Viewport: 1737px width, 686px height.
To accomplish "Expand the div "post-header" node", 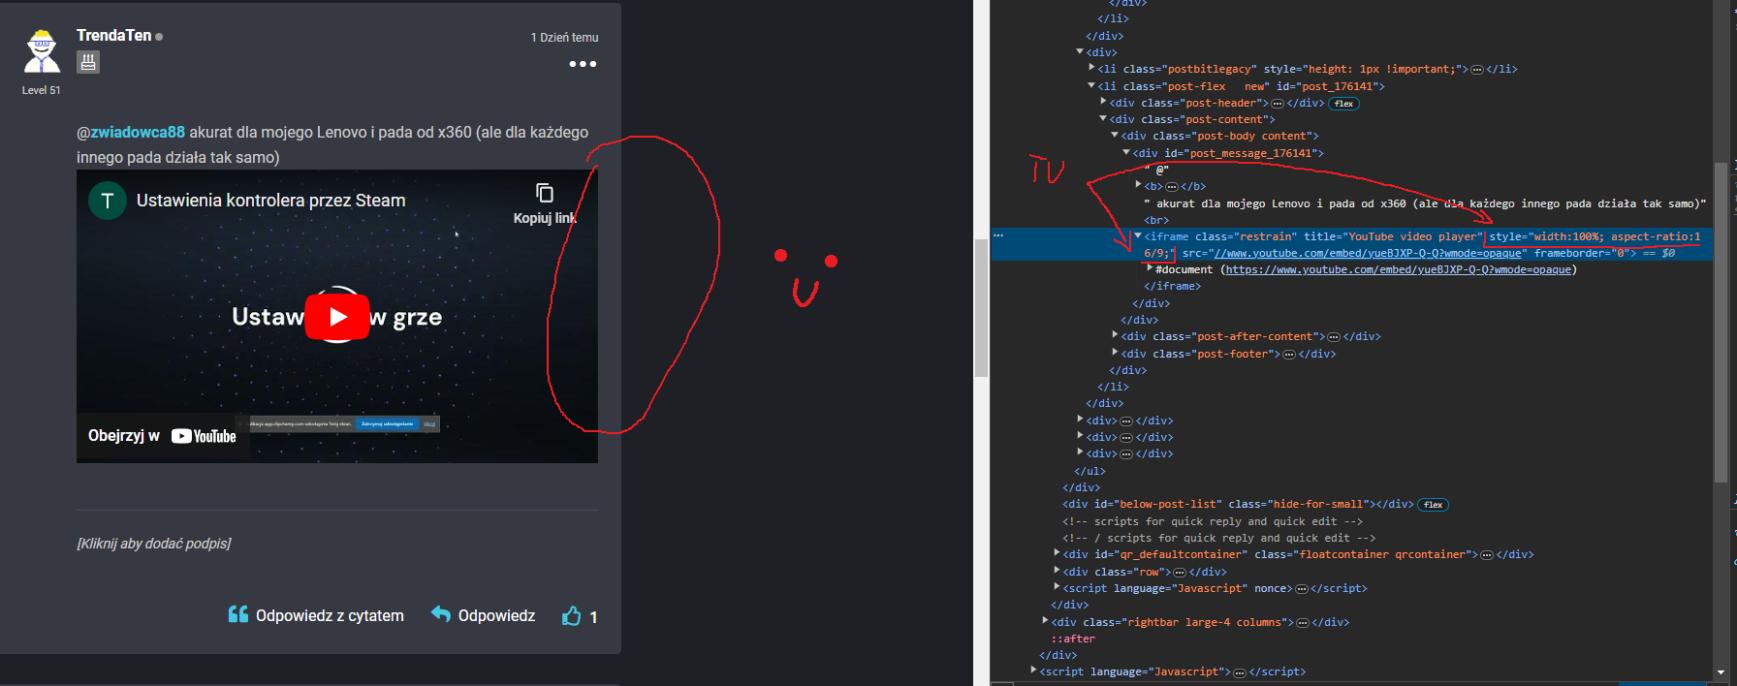I will coord(1103,102).
